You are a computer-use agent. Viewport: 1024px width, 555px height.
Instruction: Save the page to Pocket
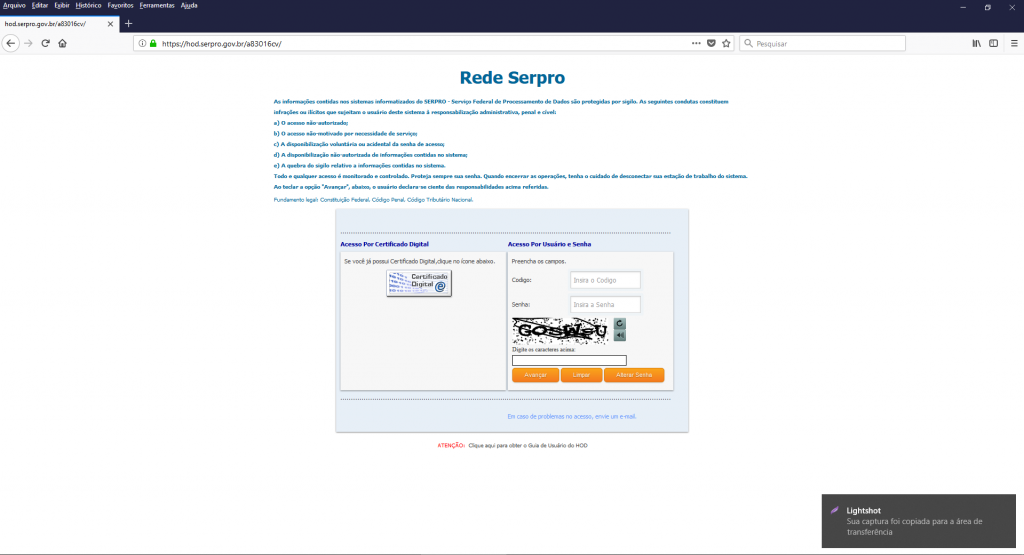pyautogui.click(x=711, y=44)
